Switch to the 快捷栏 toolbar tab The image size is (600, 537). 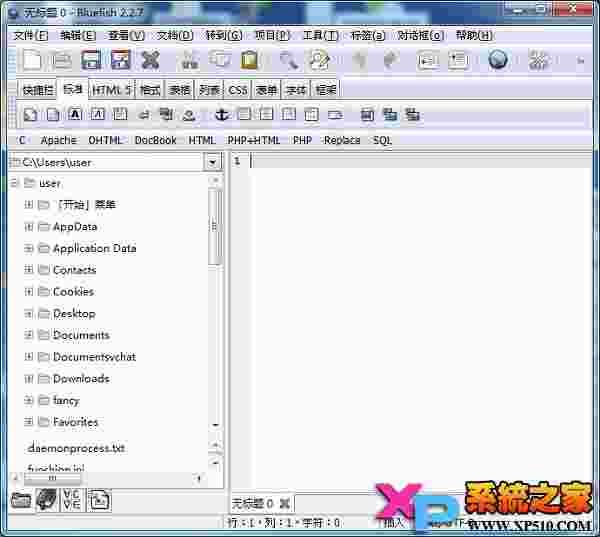click(x=38, y=90)
